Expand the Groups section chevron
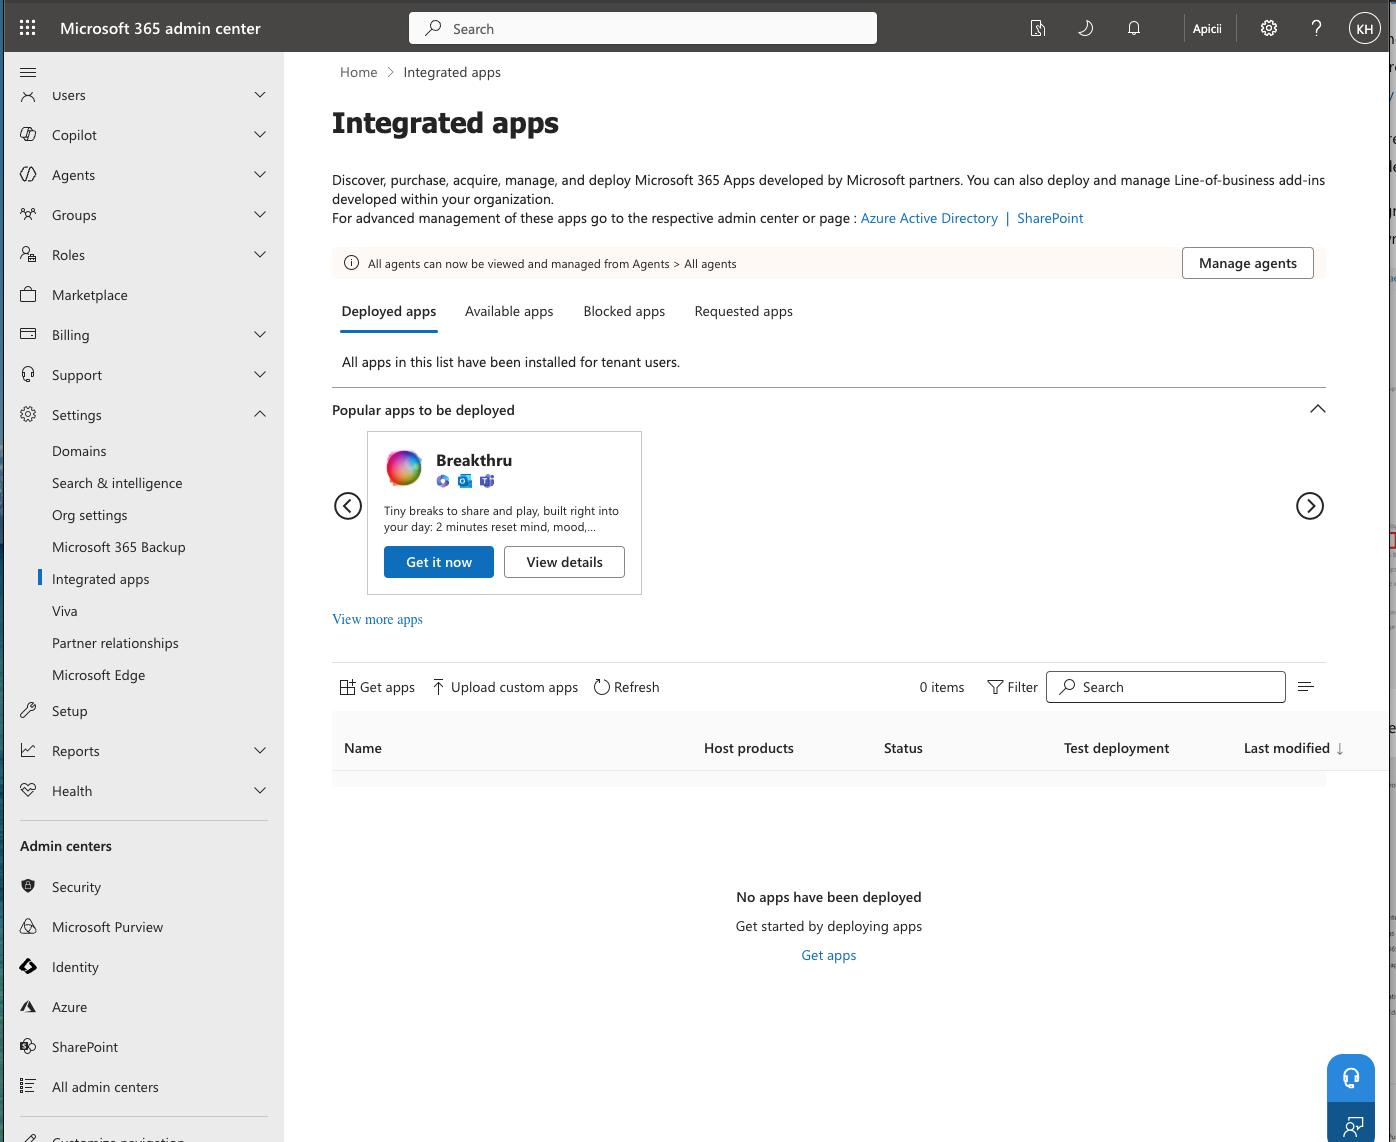 pos(260,215)
